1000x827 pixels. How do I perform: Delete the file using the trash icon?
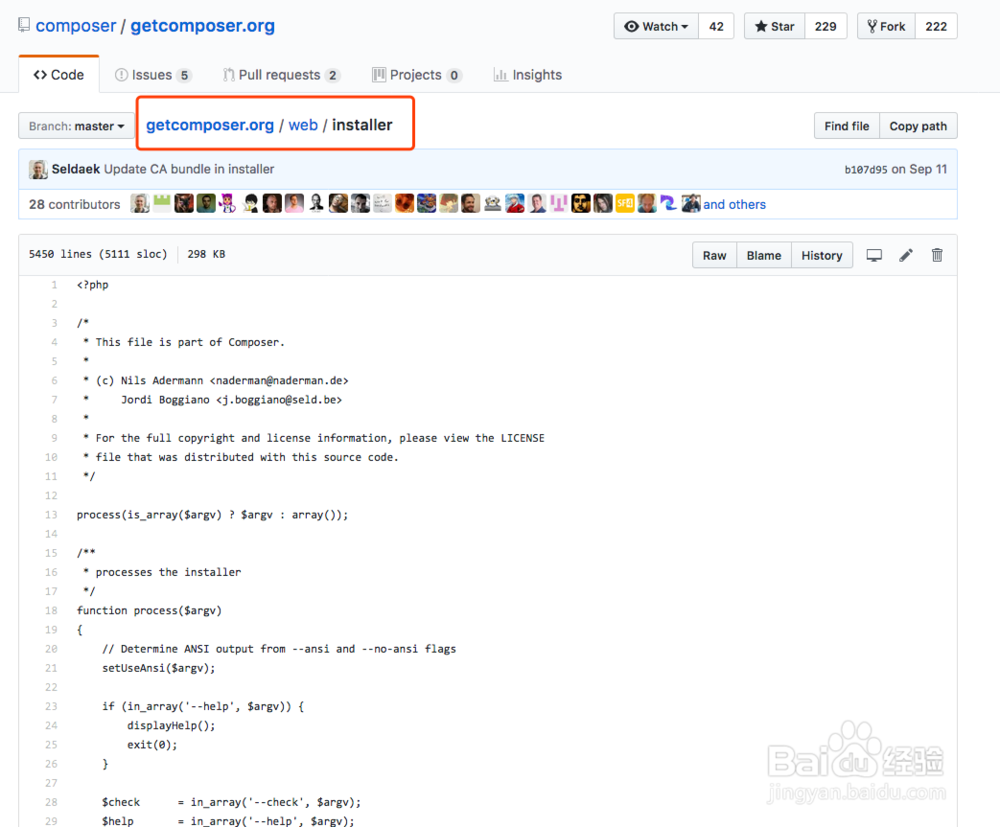(x=936, y=255)
